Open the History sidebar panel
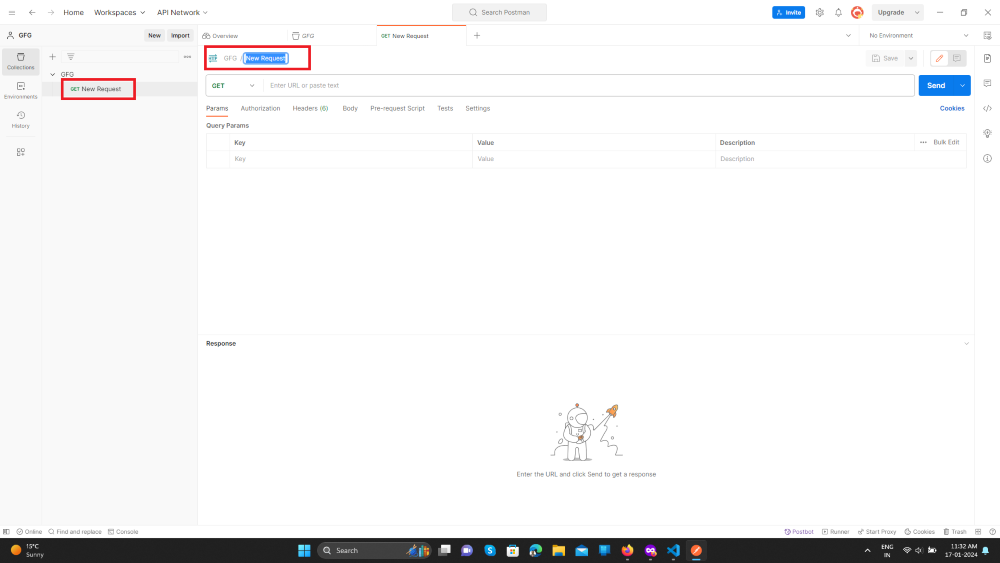This screenshot has height=563, width=1000. [20, 119]
